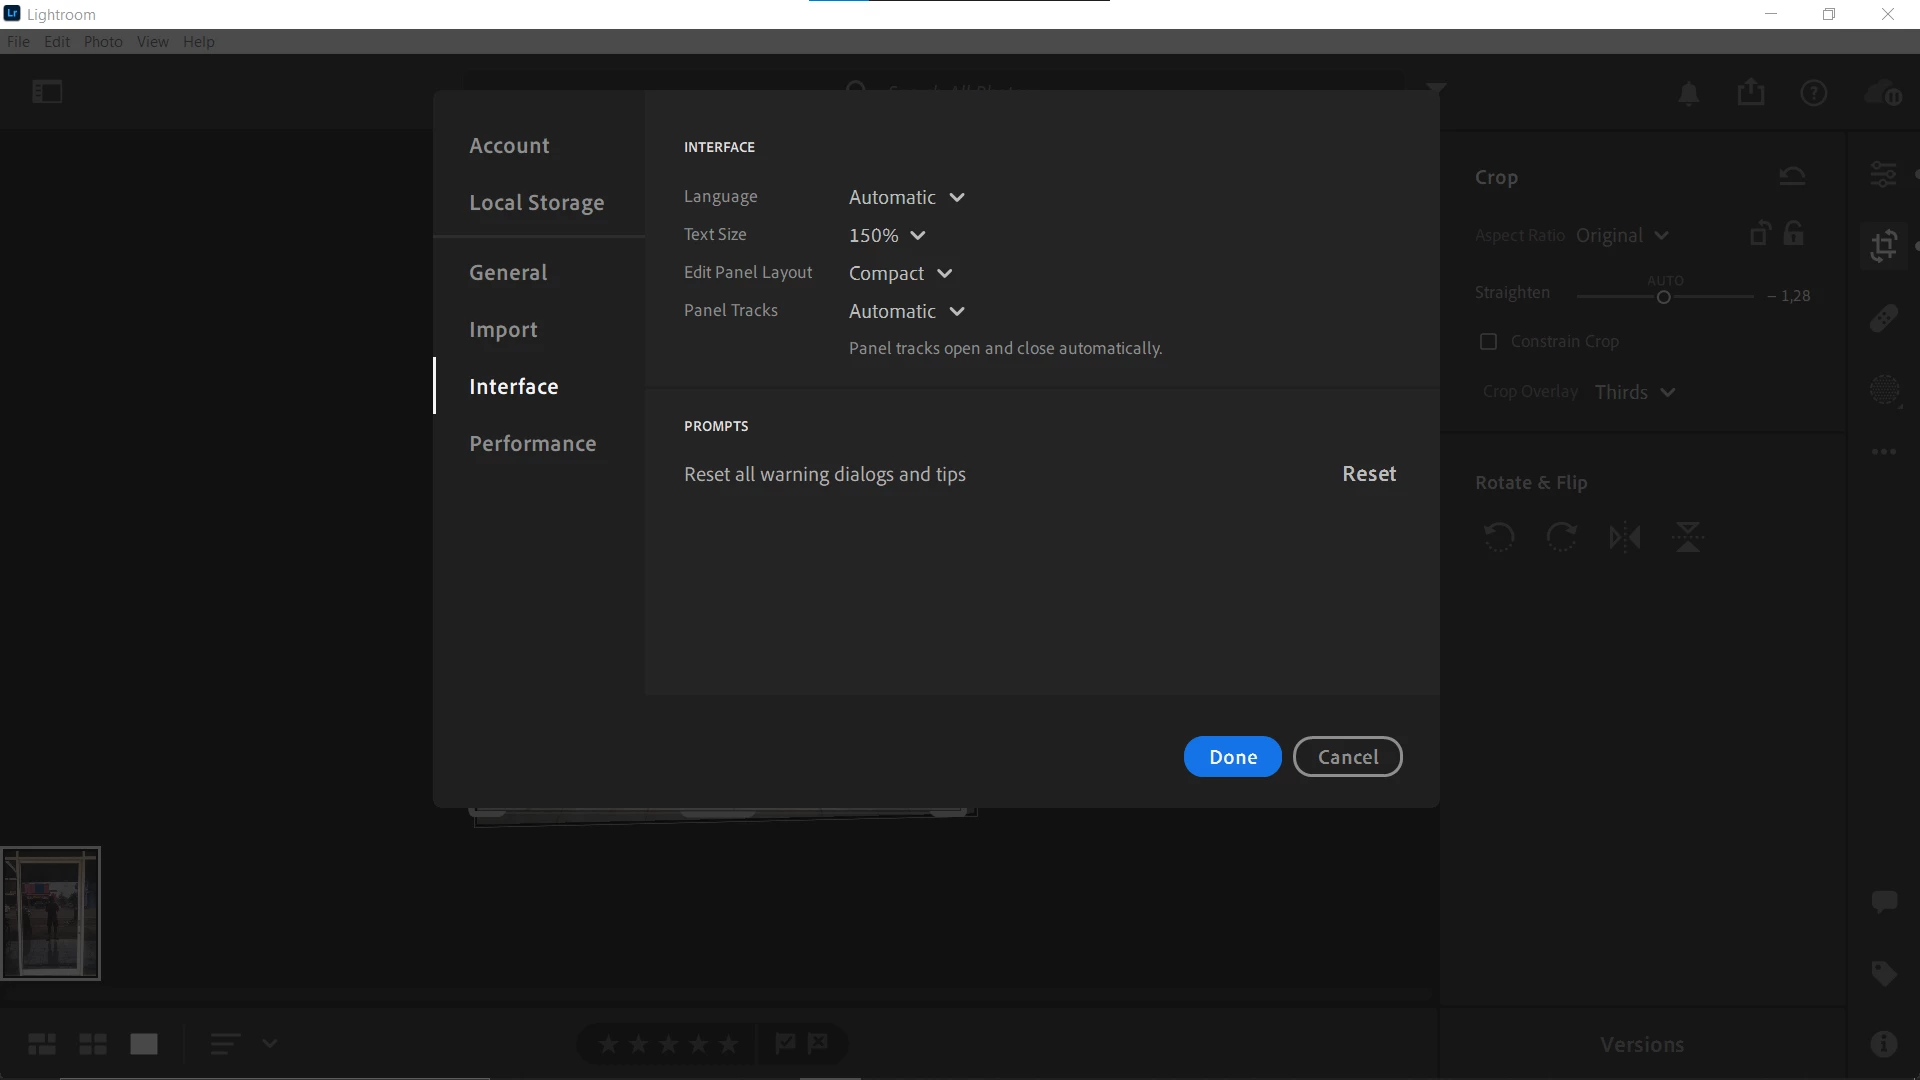The image size is (1920, 1080).
Task: Open the Keywords tag icon
Action: (x=1884, y=973)
